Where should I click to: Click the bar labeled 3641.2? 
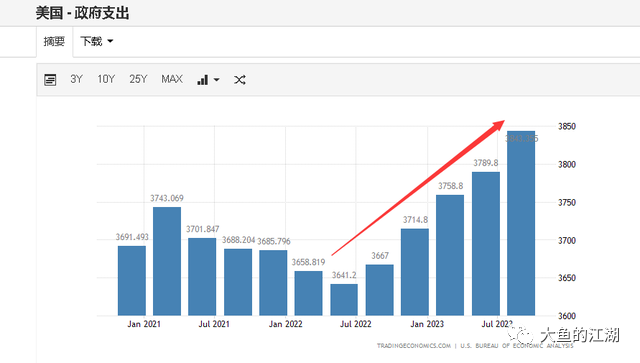tap(344, 300)
